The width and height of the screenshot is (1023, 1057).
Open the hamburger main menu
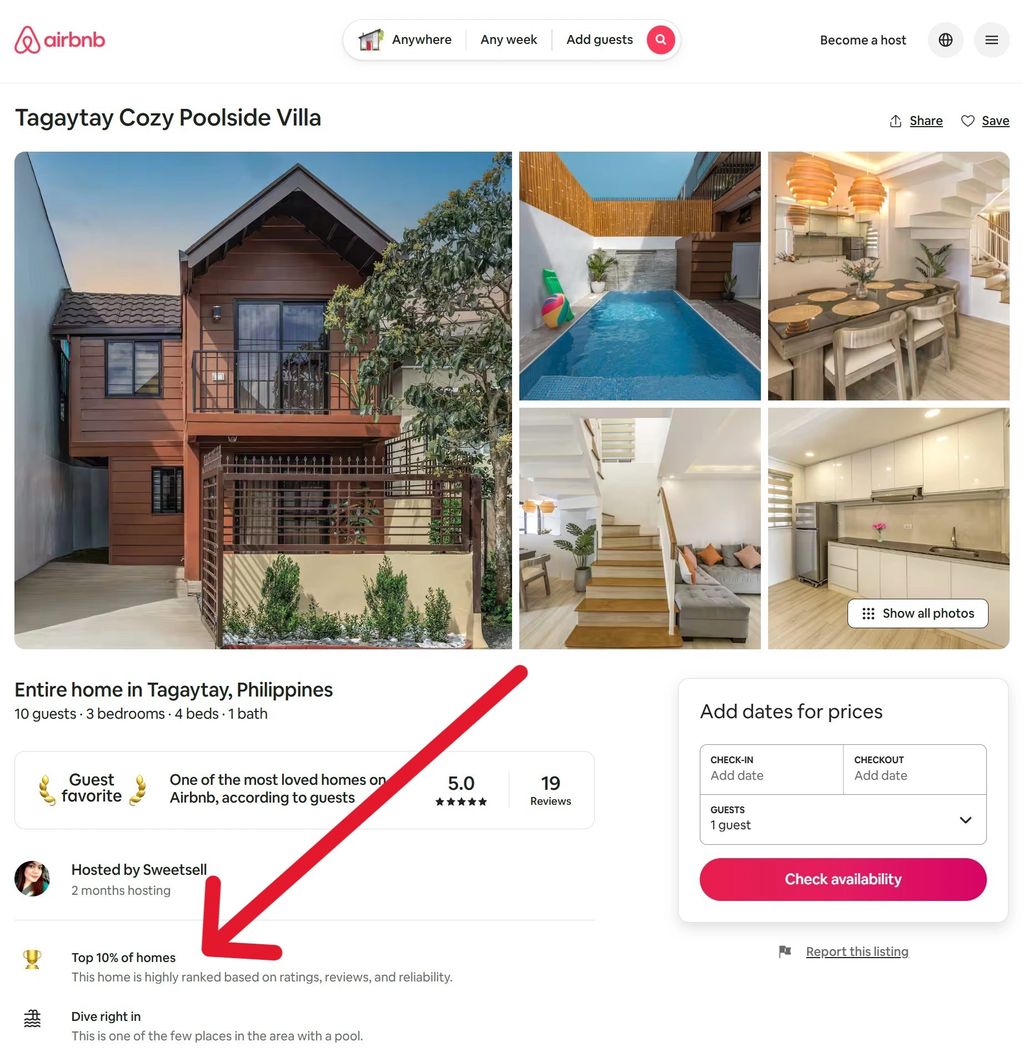point(991,40)
